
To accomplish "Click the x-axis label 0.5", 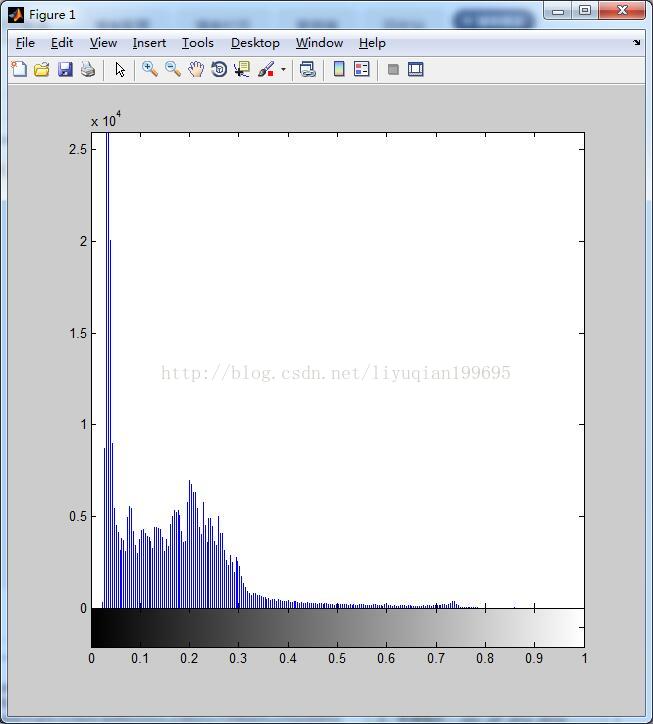I will (x=337, y=658).
